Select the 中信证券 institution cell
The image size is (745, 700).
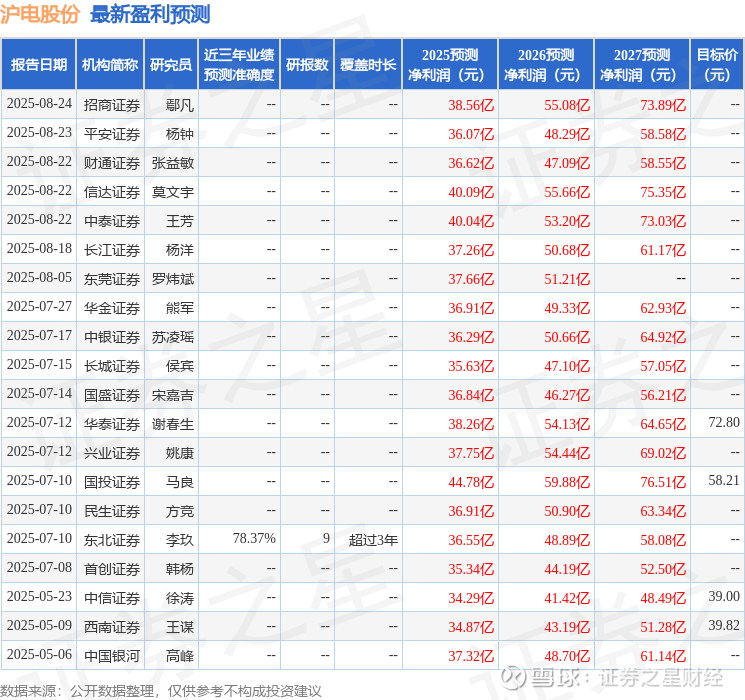click(112, 598)
